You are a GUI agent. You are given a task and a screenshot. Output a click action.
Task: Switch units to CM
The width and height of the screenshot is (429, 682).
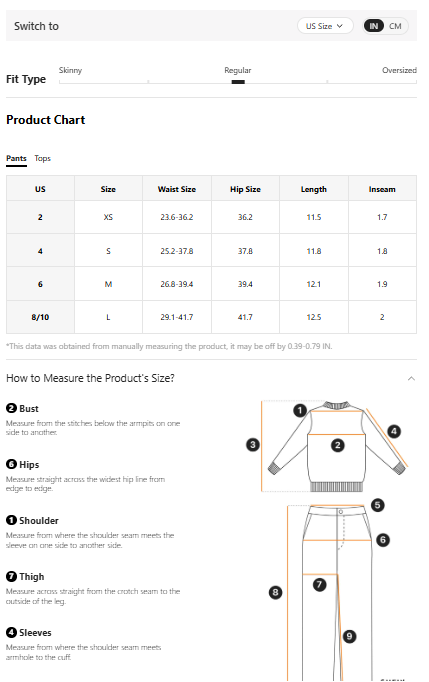[x=395, y=26]
